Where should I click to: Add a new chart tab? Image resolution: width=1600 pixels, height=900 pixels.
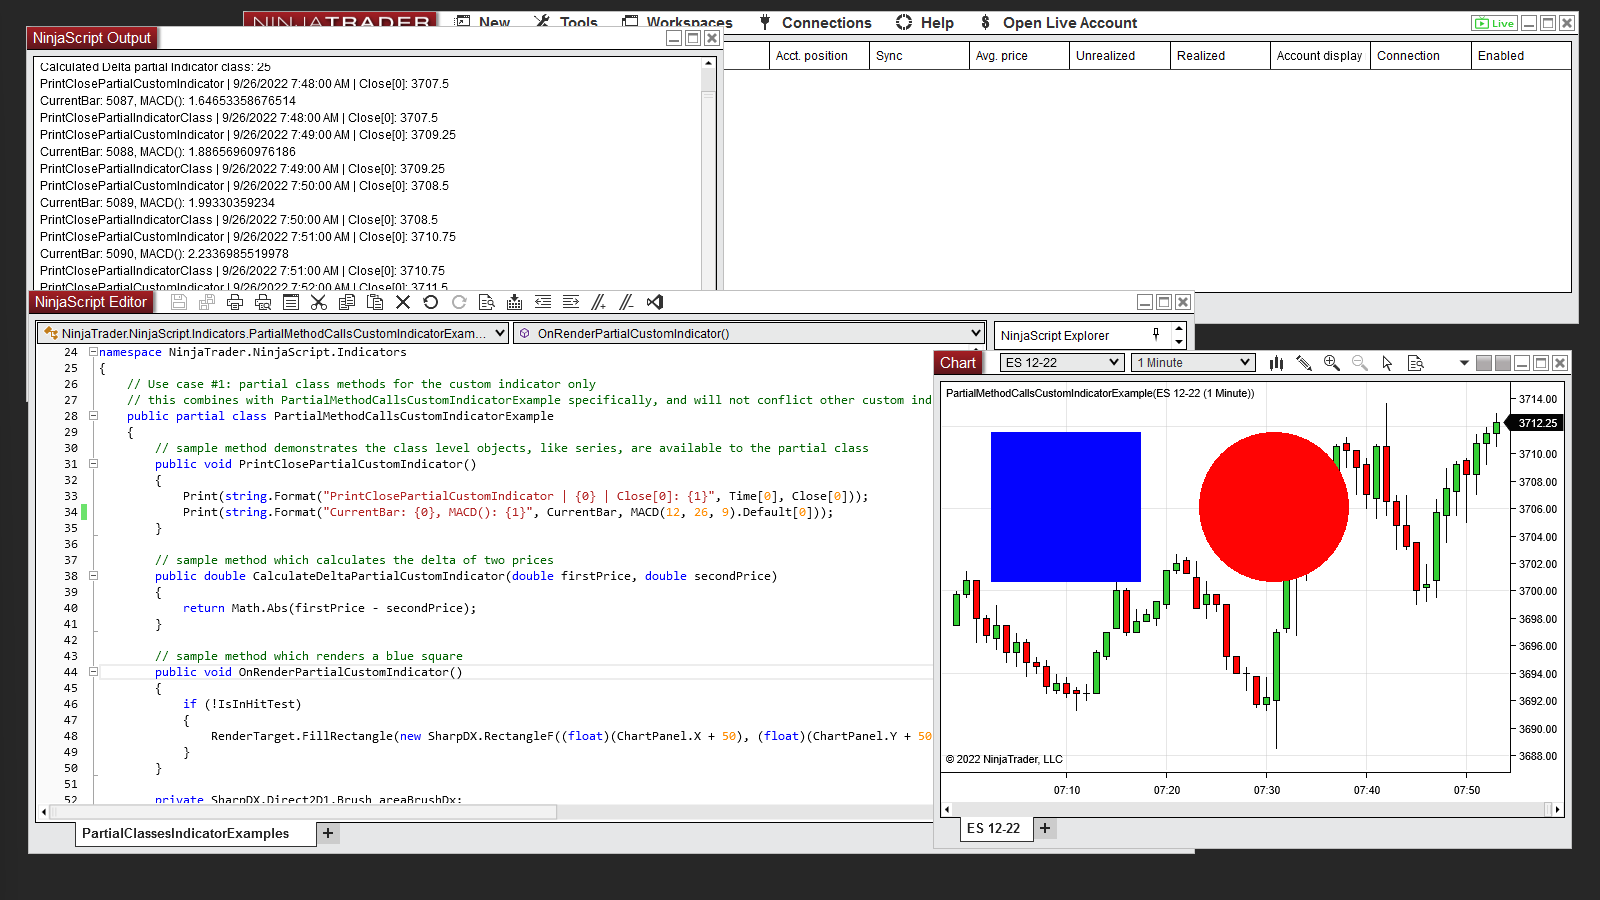(1045, 828)
